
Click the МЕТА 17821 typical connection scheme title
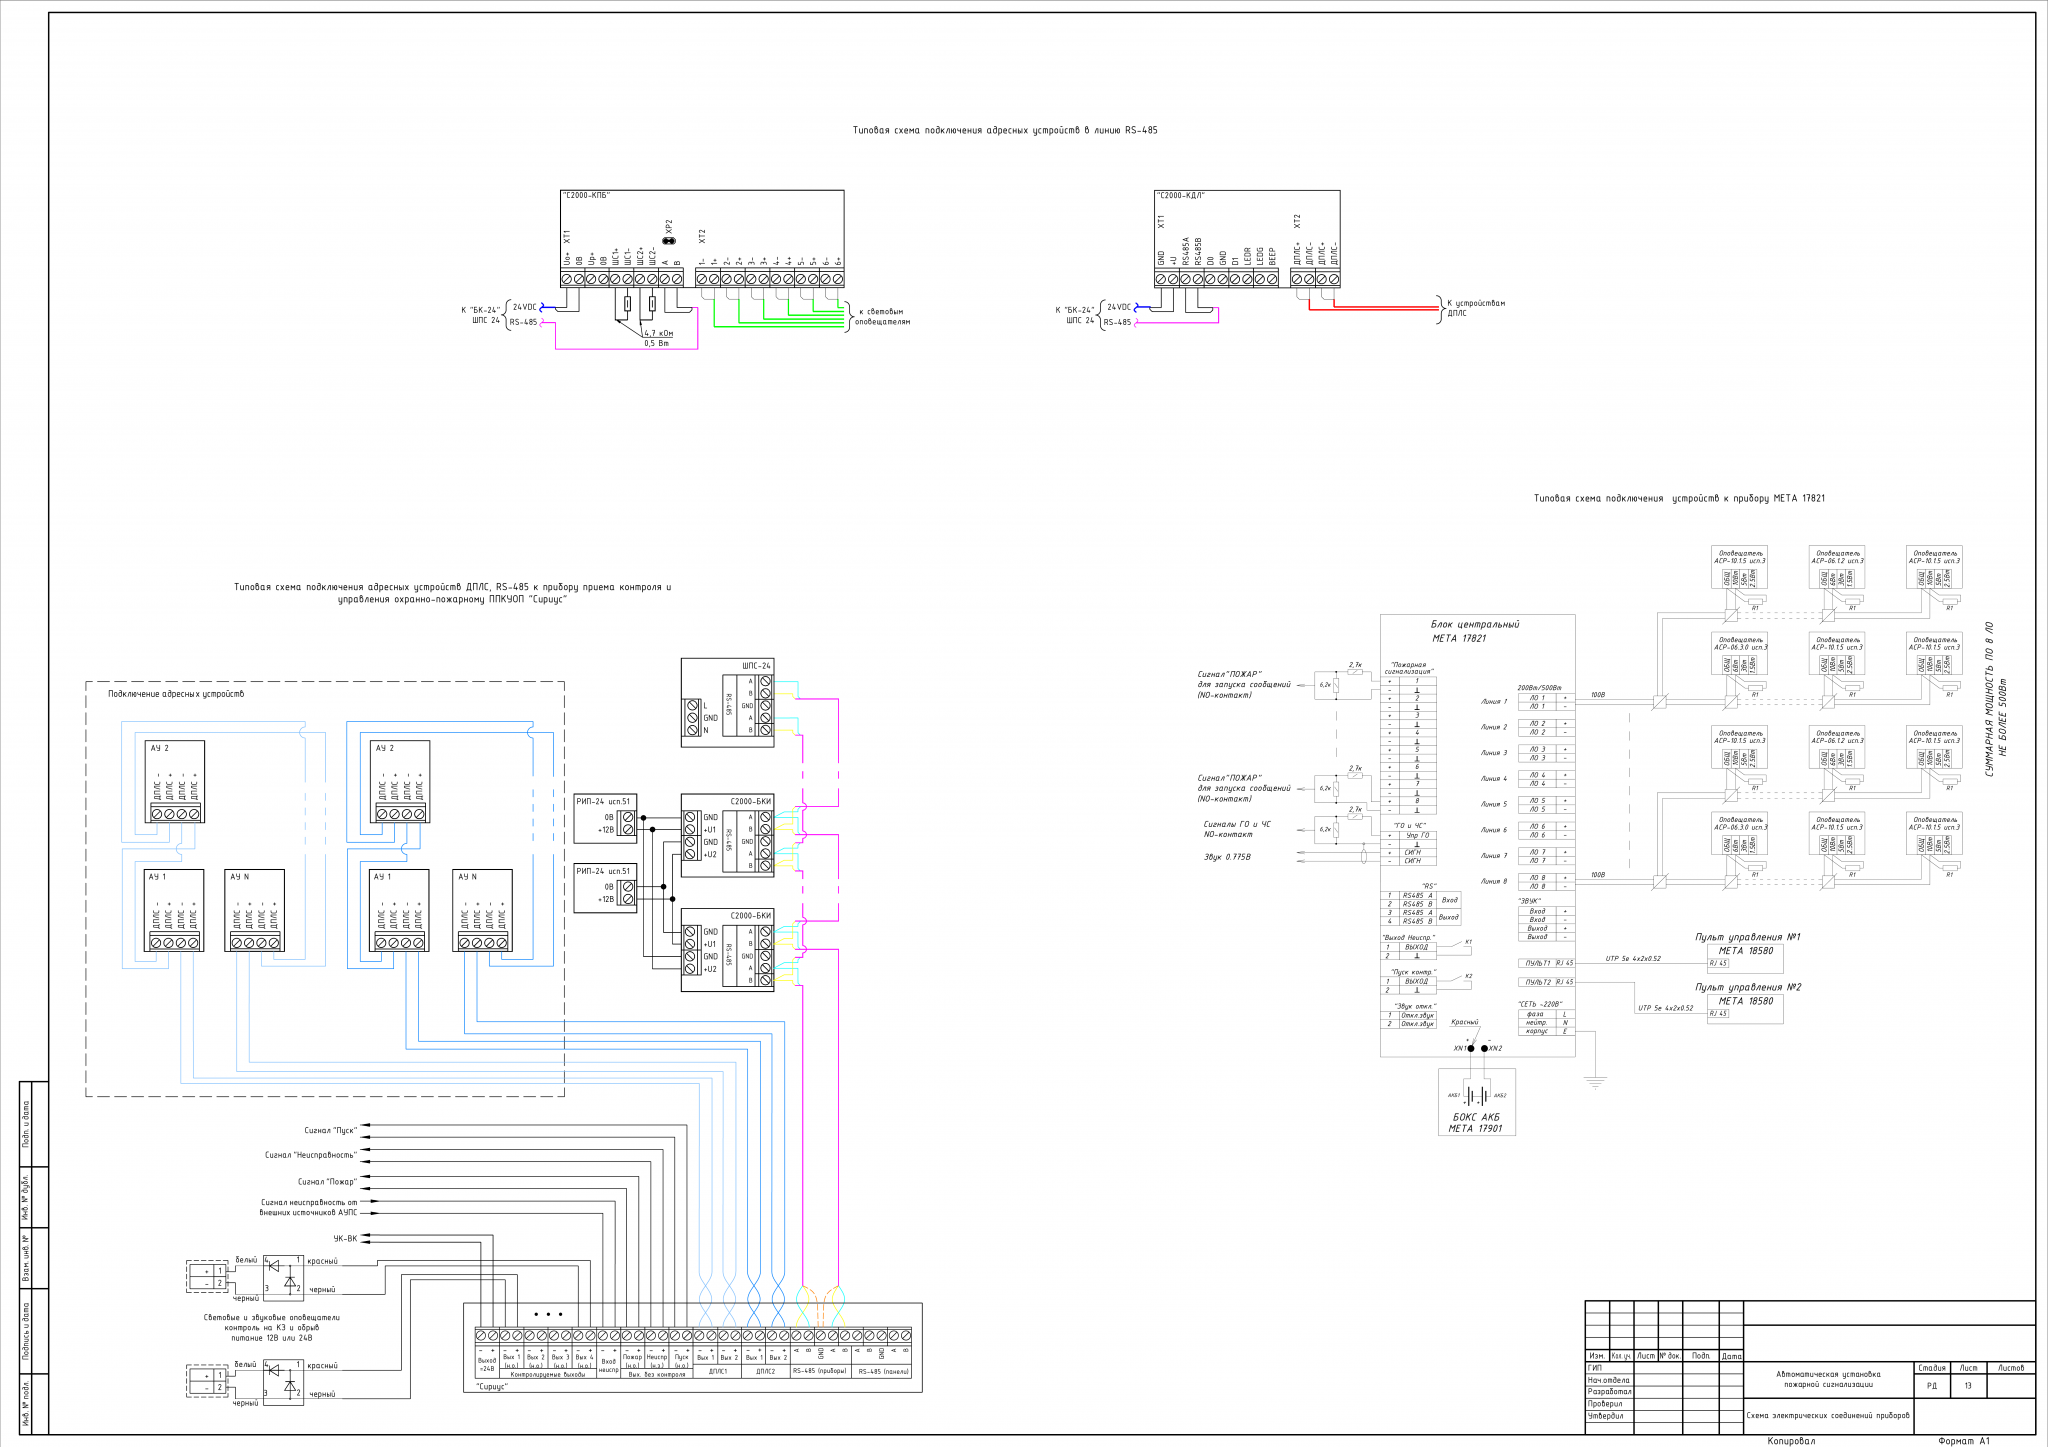1680,498
